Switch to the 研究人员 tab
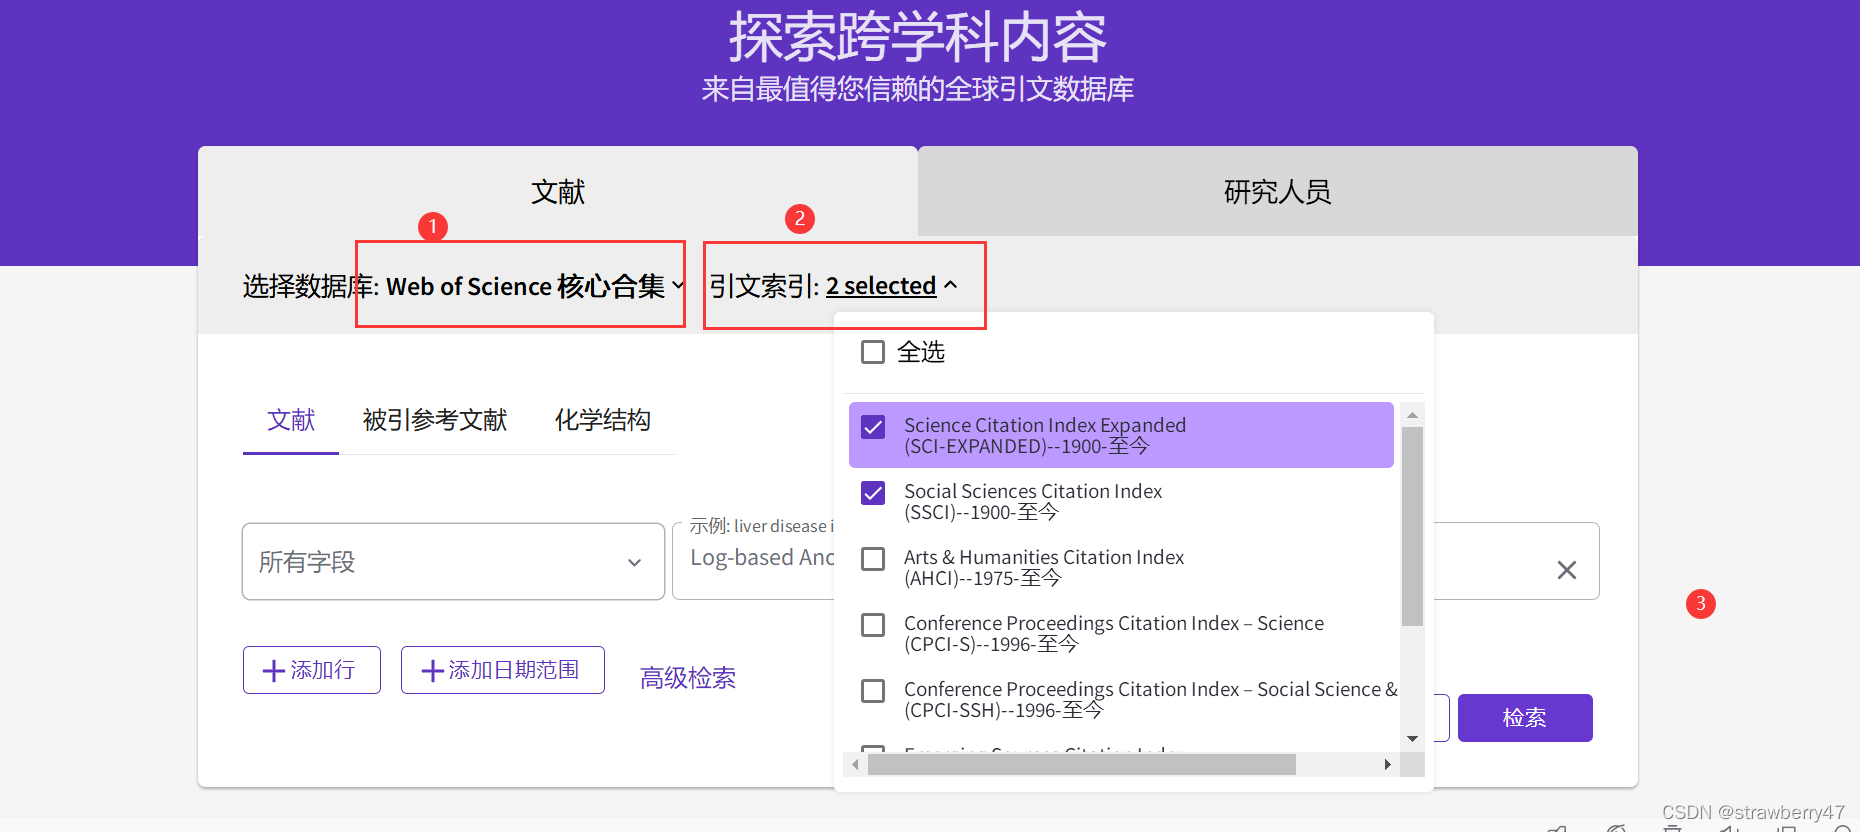This screenshot has height=832, width=1860. coord(1278,191)
